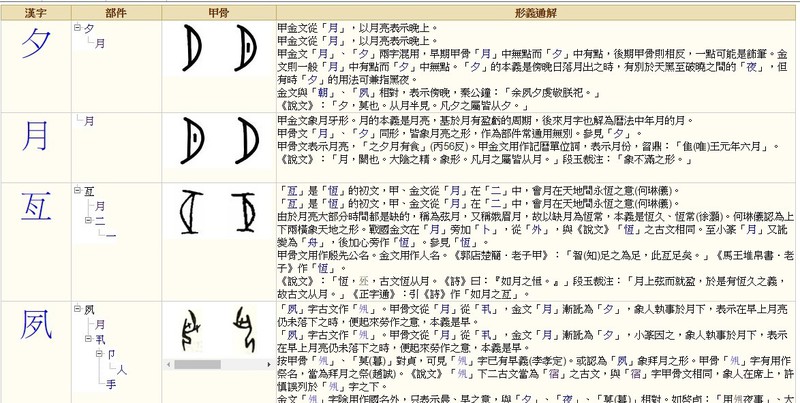Collapse the 亙 component tree node
Image resolution: width=800 pixels, height=403 pixels.
78,191
